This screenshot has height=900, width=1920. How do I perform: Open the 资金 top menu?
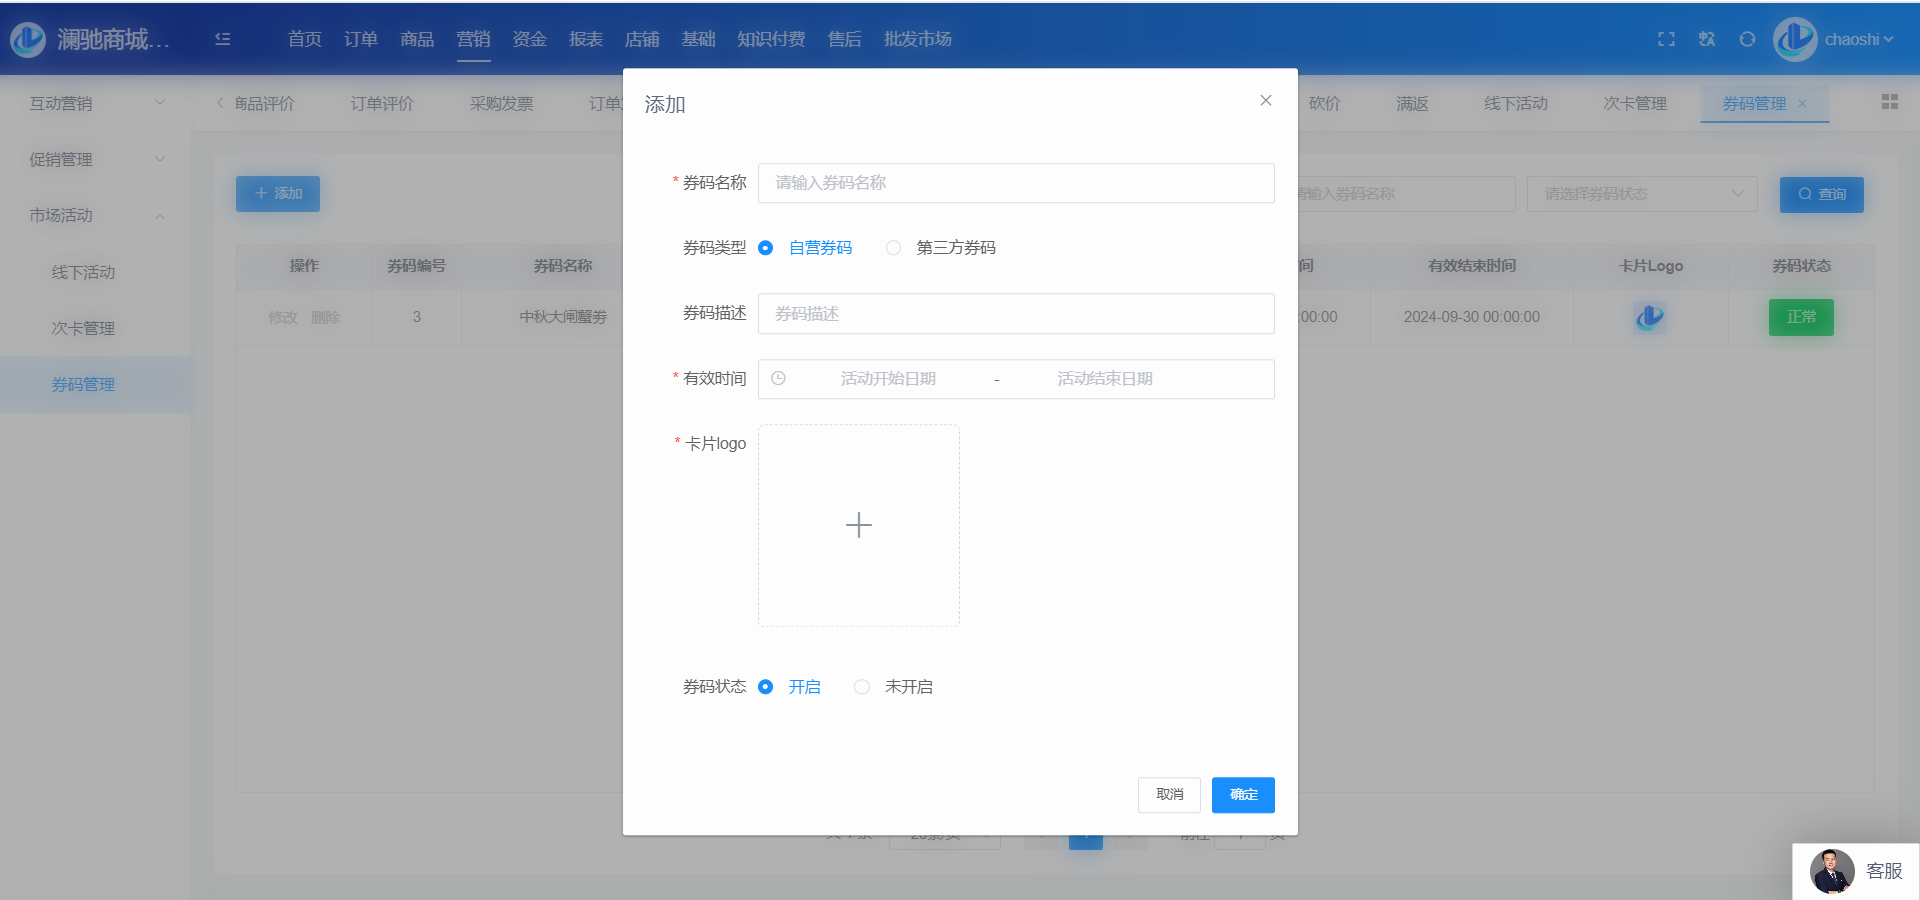tap(529, 39)
